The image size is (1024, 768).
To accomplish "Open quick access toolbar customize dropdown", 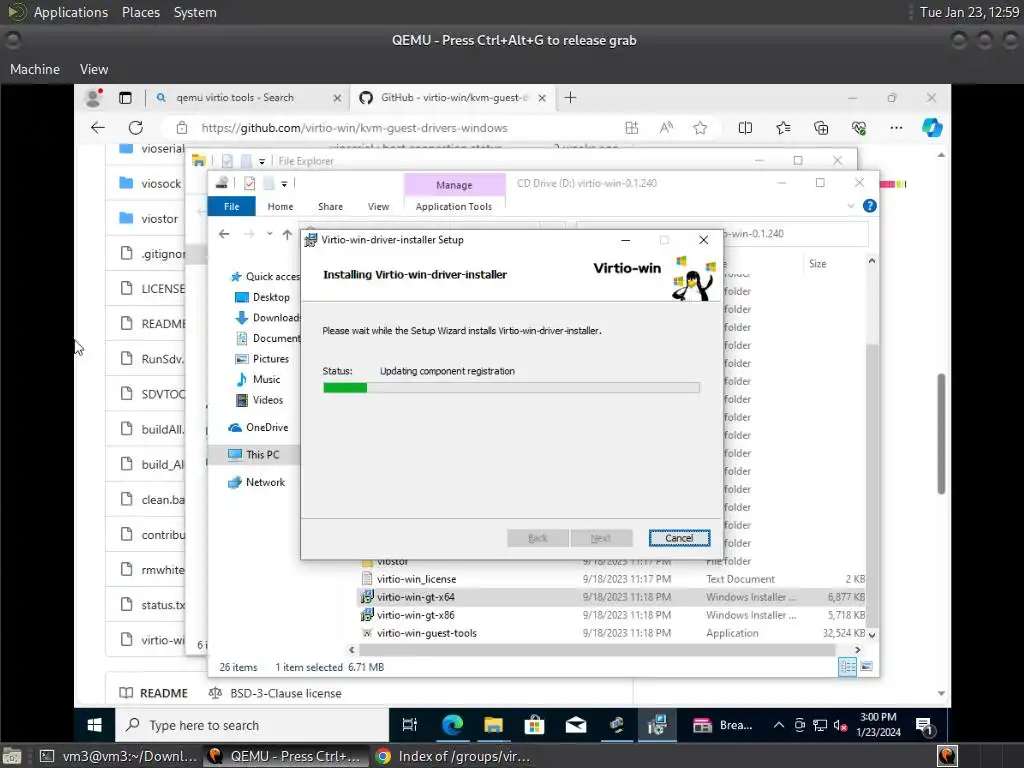I will [284, 184].
